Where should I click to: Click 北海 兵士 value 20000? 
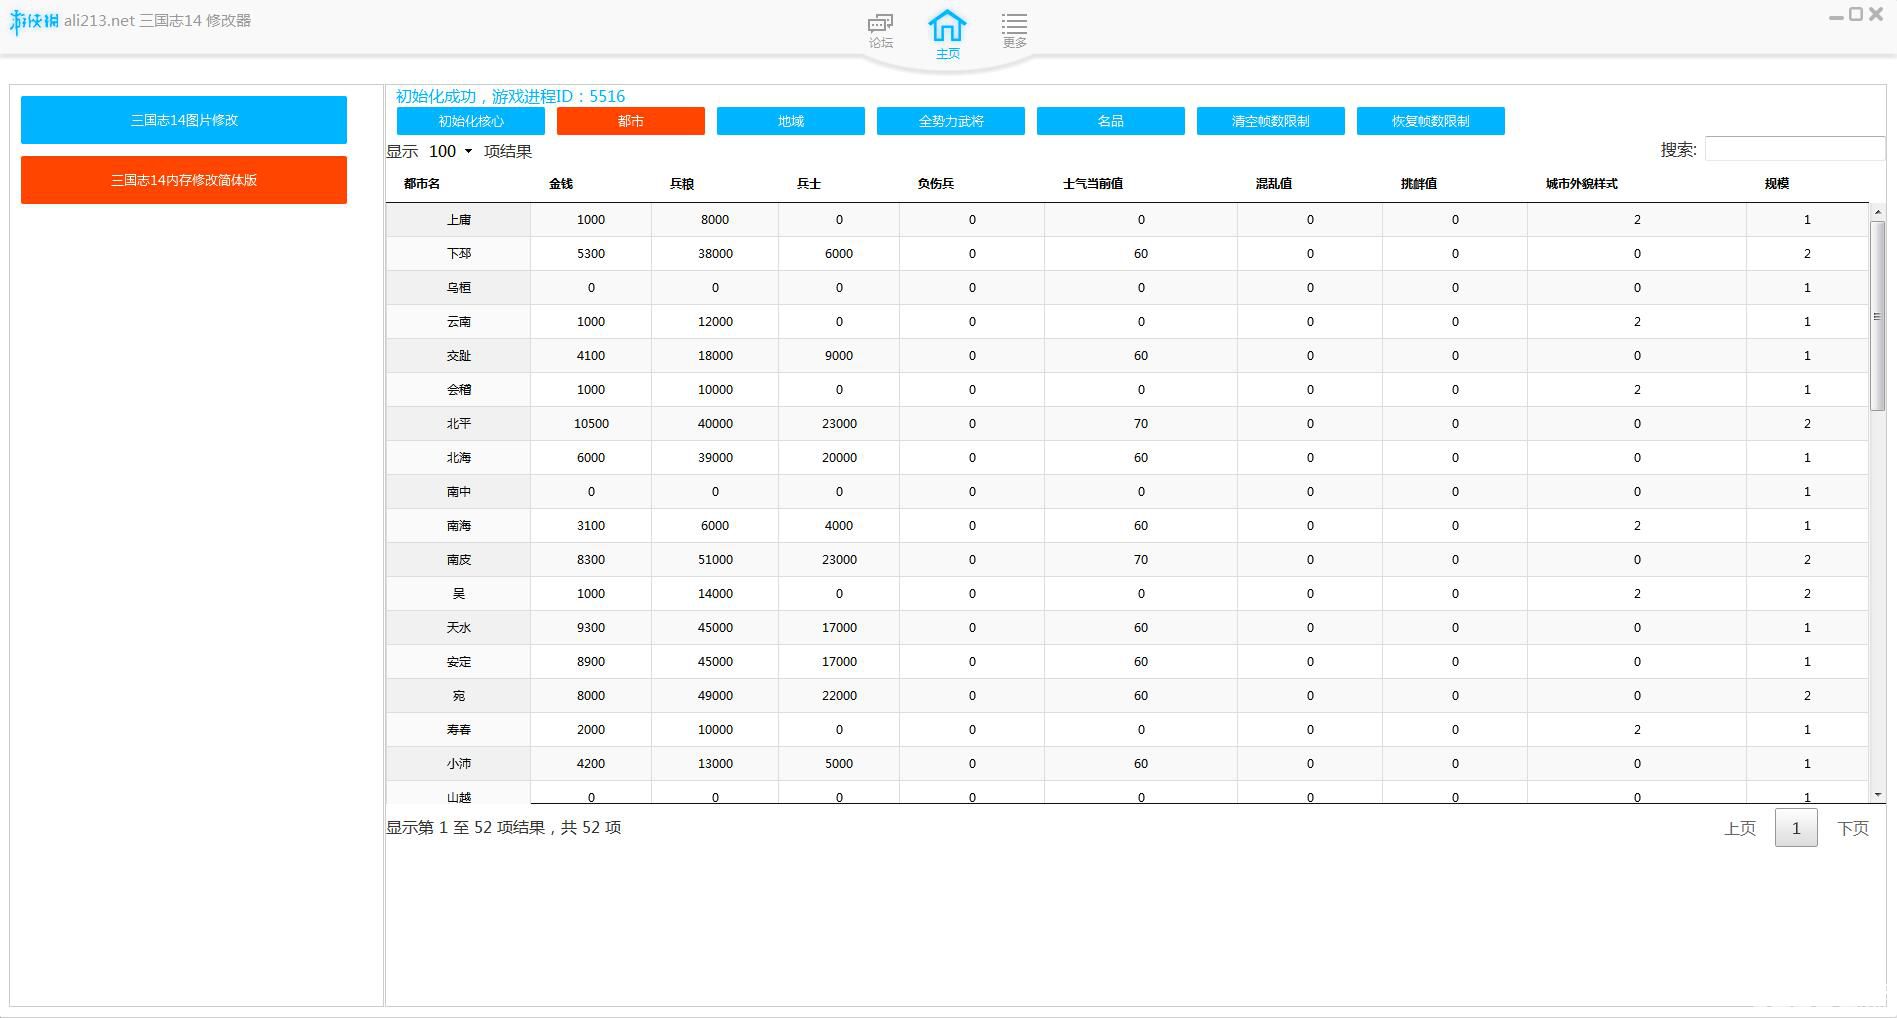tap(839, 458)
